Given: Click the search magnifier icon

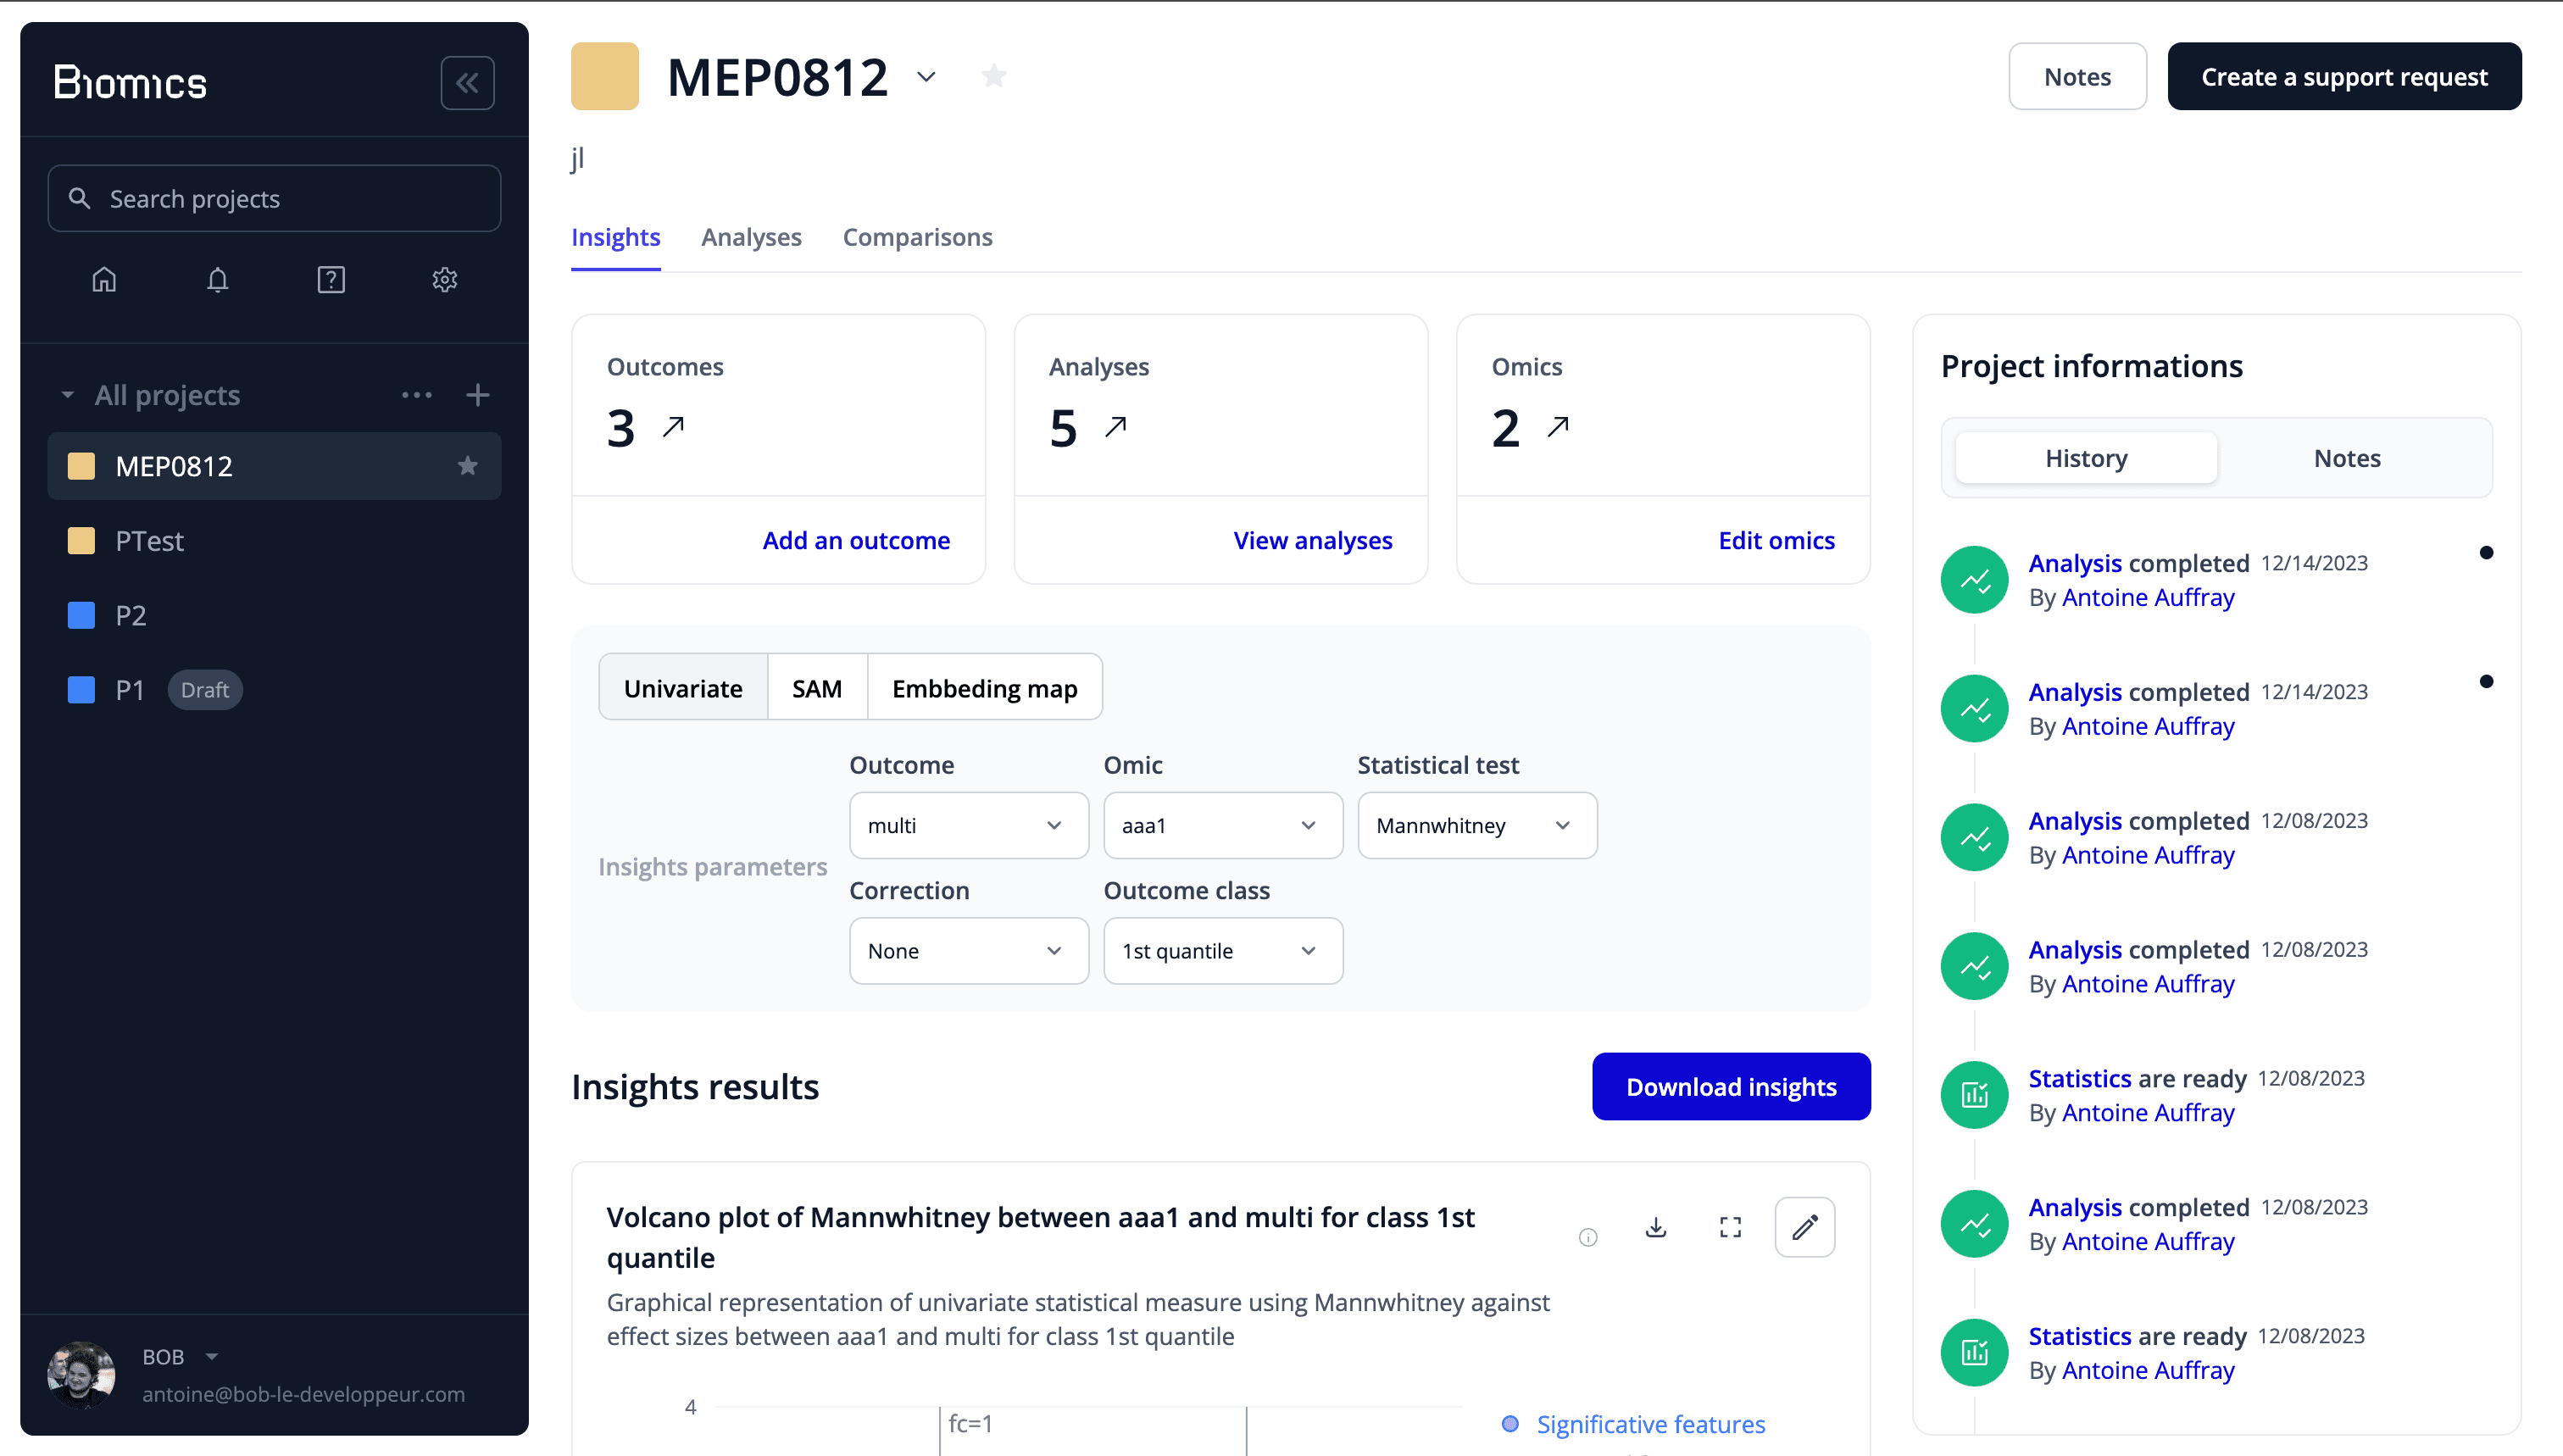Looking at the screenshot, I should (x=79, y=198).
